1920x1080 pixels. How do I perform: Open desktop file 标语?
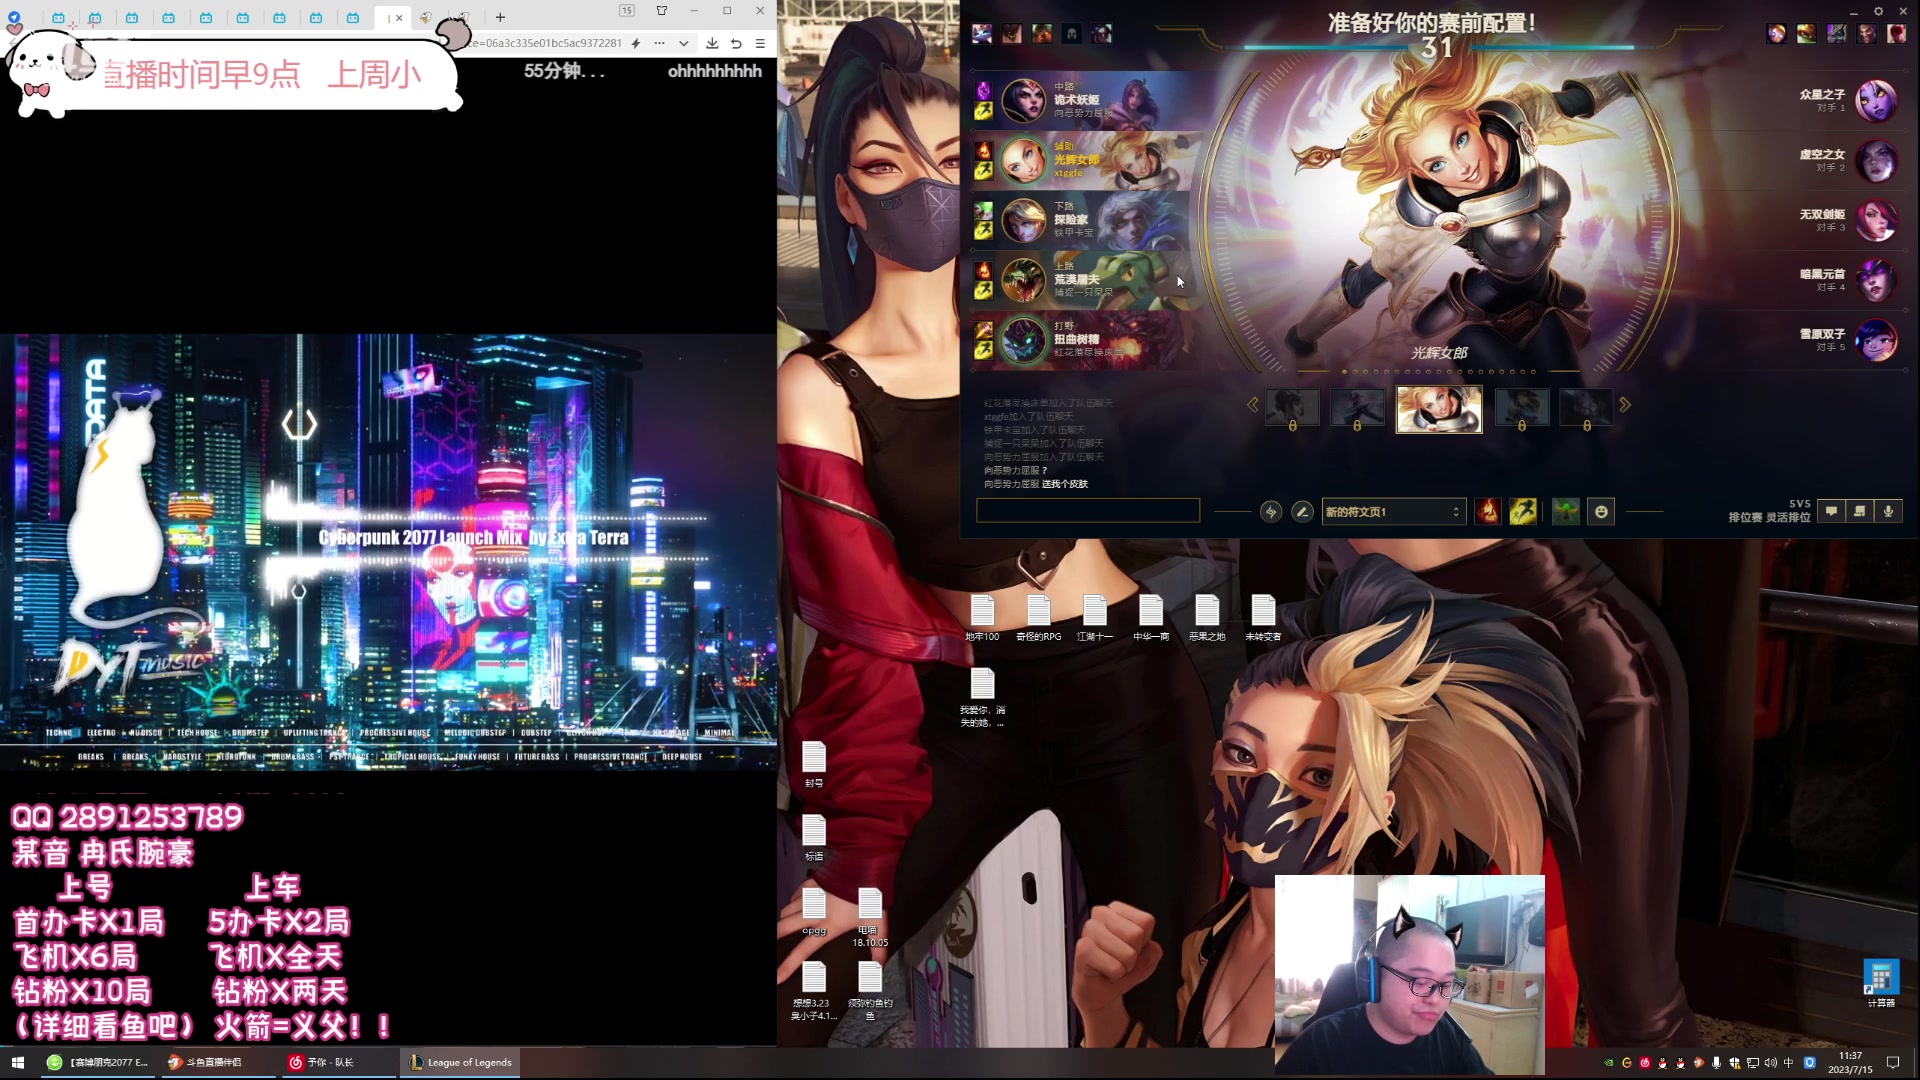[x=814, y=838]
